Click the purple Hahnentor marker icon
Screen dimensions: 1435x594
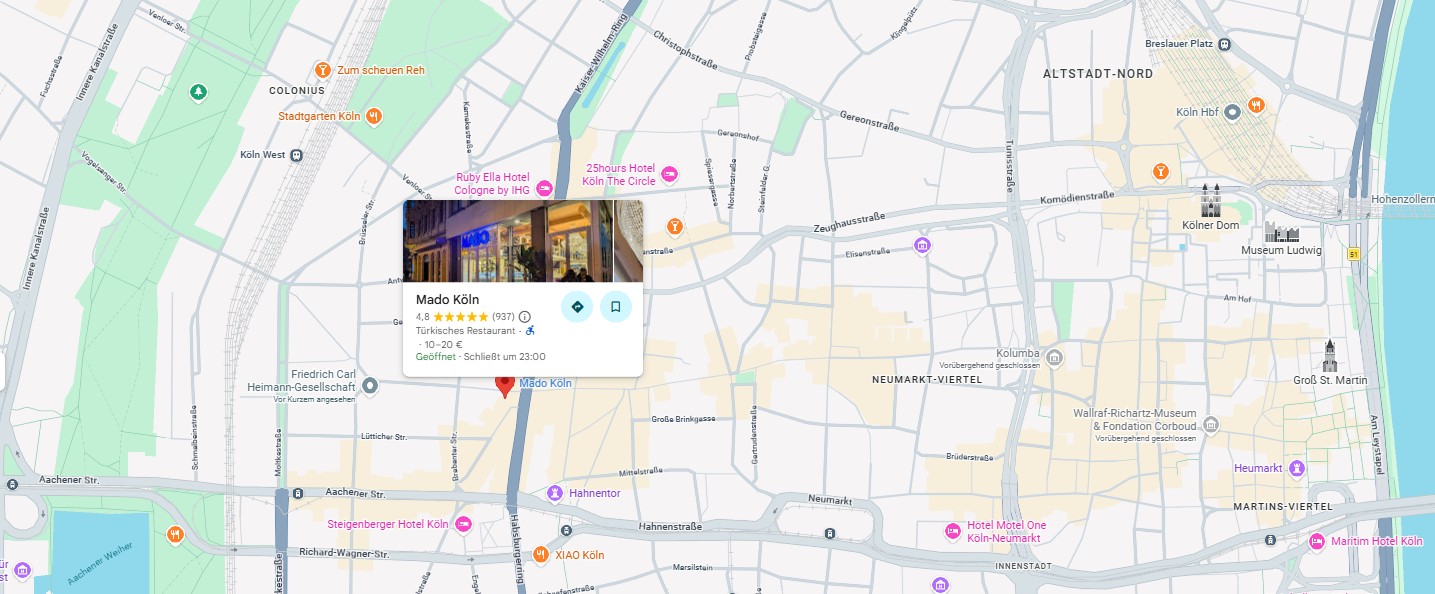[555, 493]
